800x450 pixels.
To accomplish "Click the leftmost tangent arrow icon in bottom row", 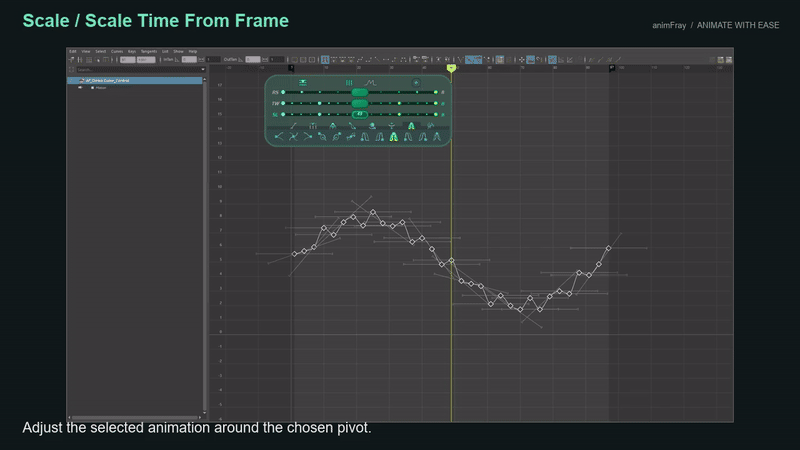I will click(x=279, y=137).
